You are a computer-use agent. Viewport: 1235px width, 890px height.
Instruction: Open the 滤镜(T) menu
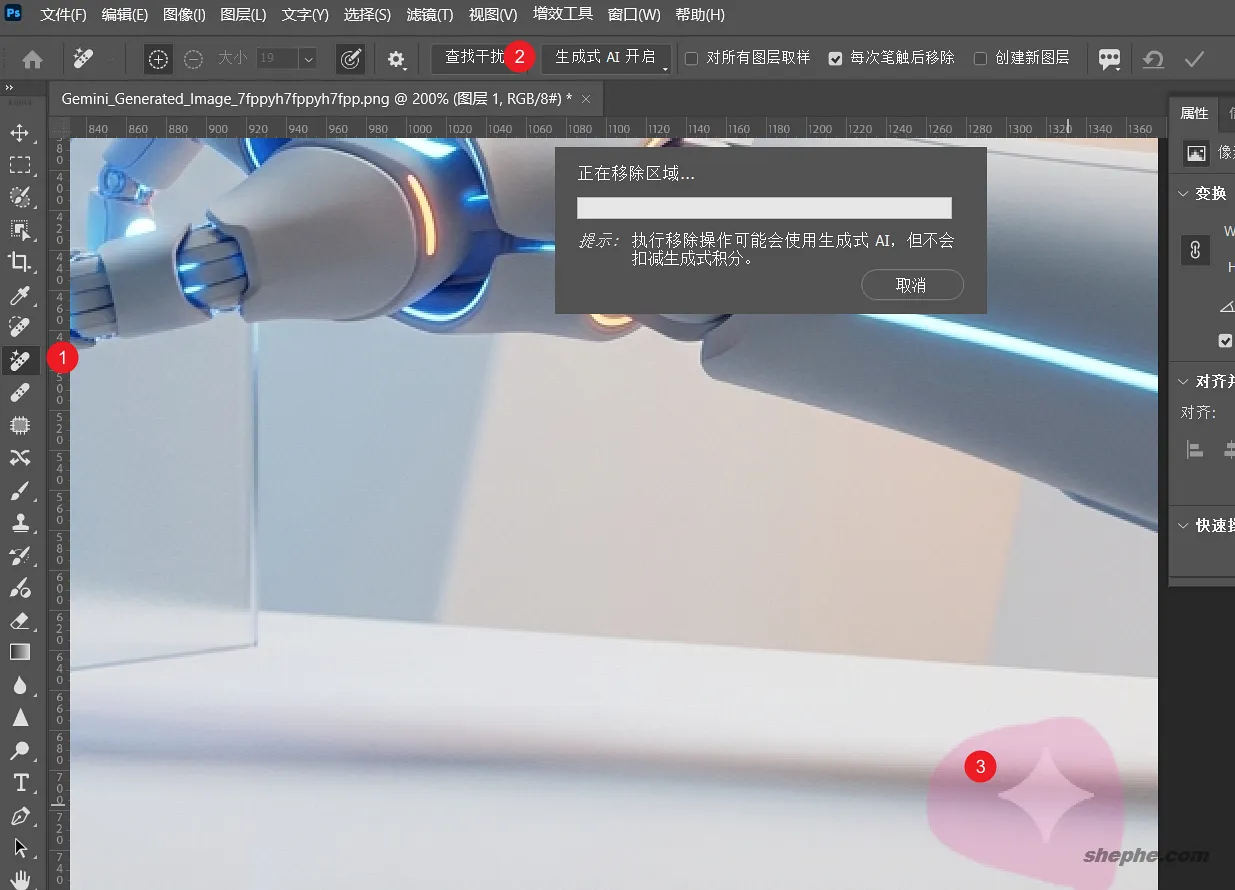(428, 14)
